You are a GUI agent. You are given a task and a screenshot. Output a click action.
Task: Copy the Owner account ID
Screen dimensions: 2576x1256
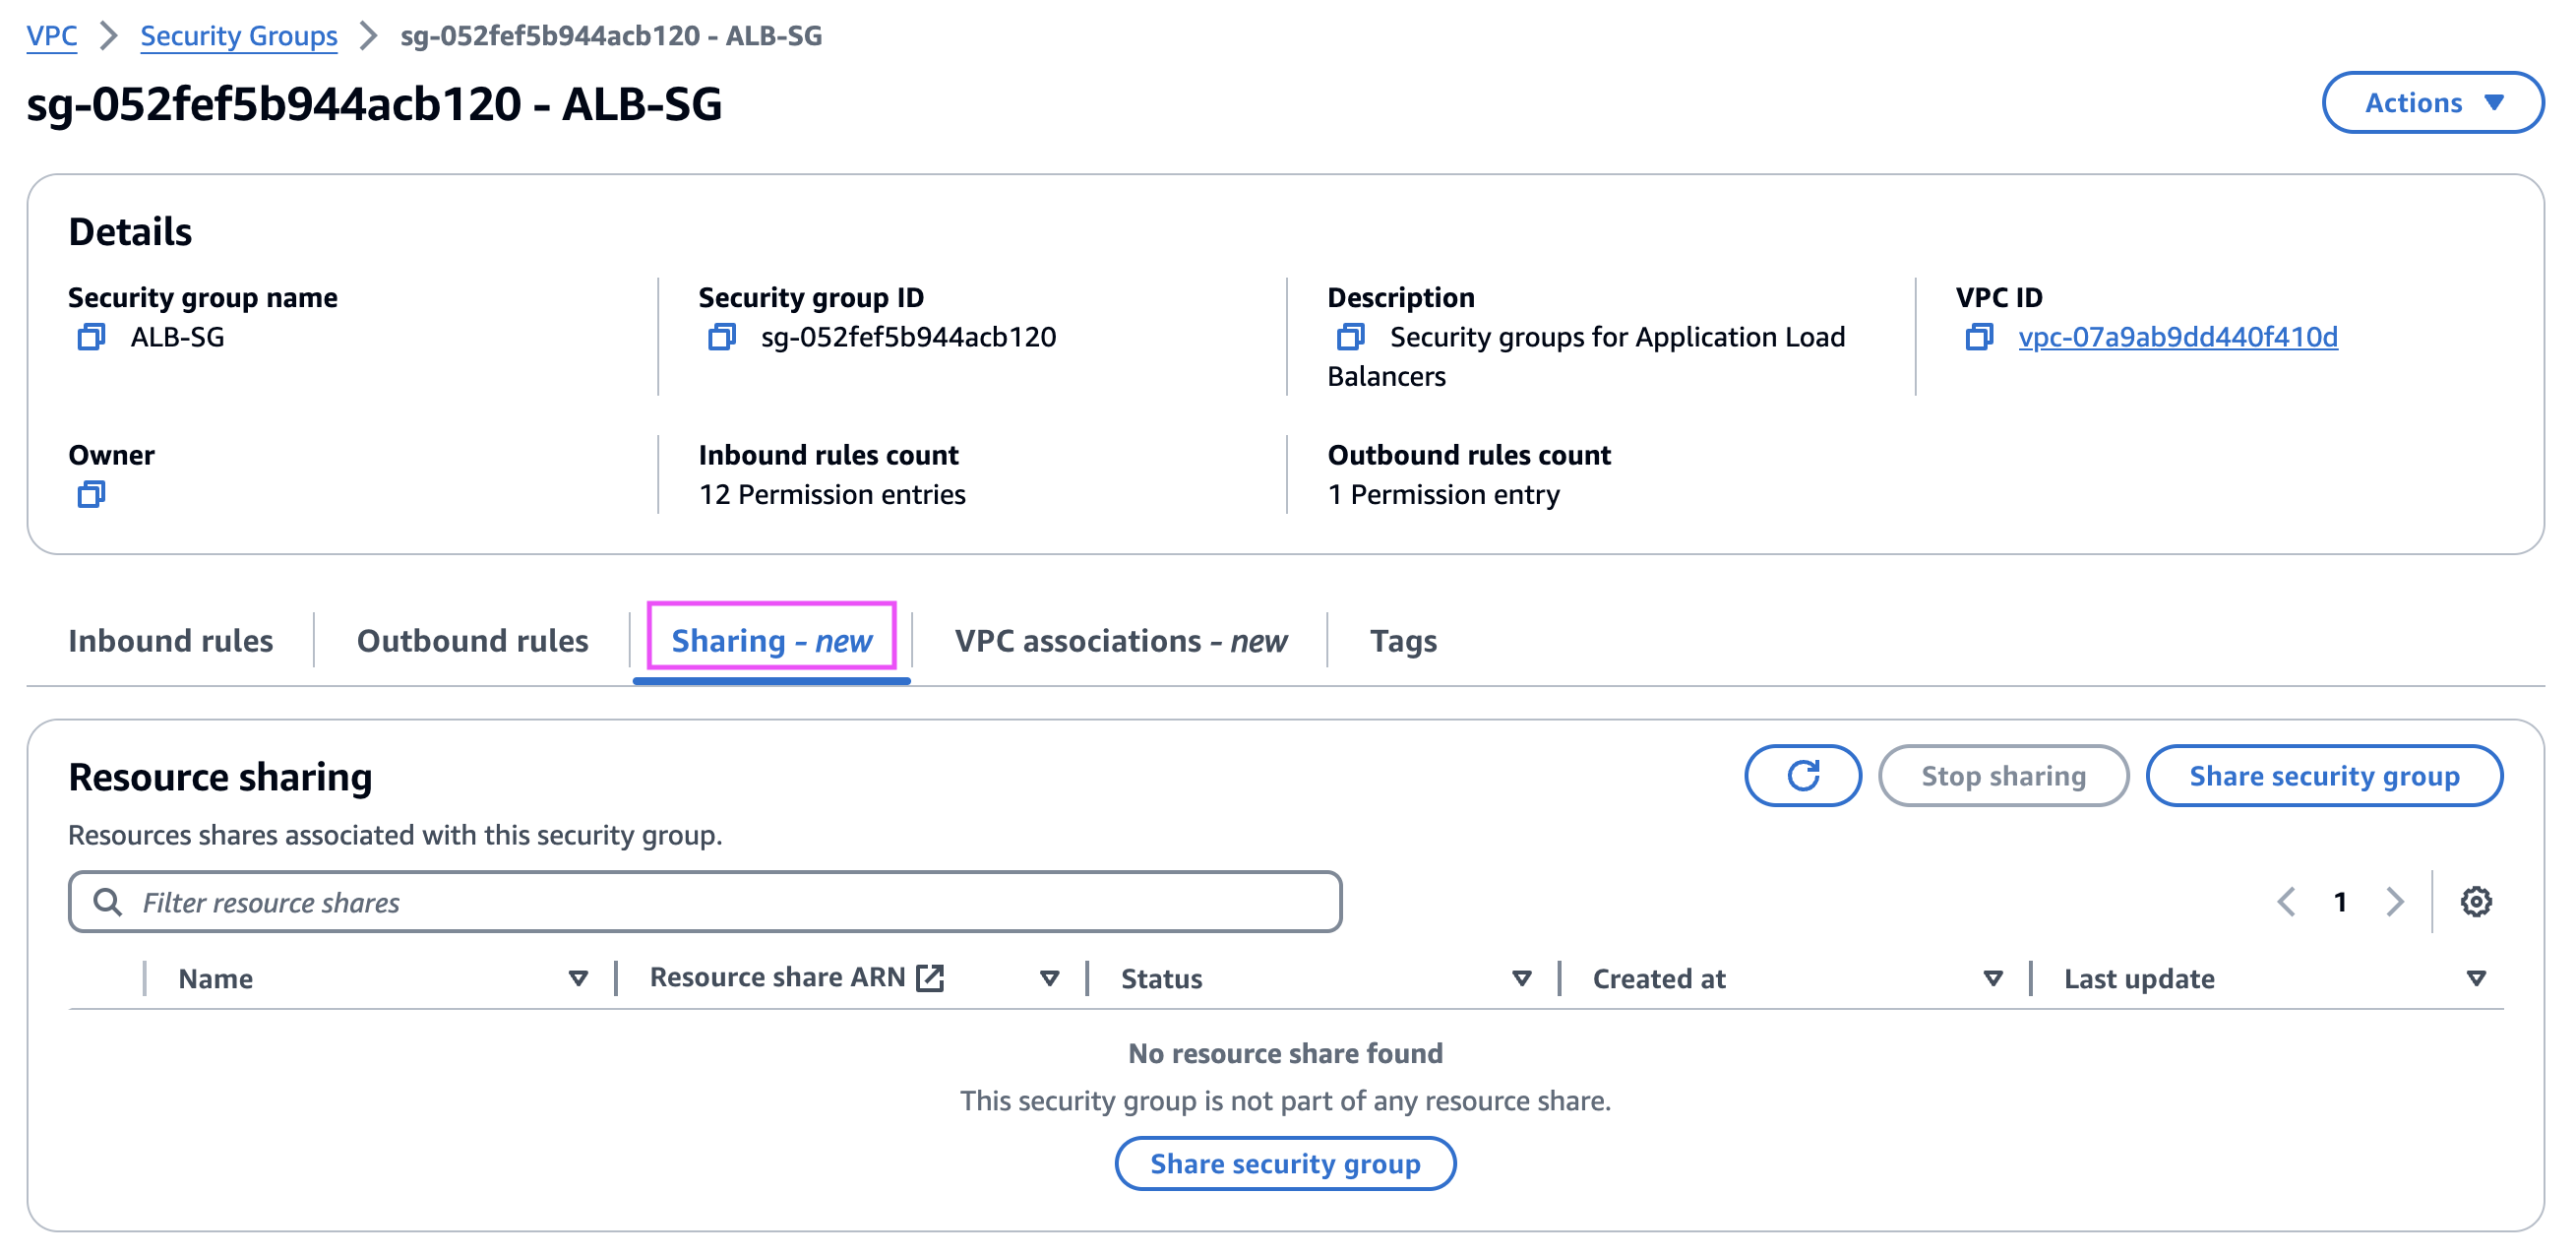(91, 494)
